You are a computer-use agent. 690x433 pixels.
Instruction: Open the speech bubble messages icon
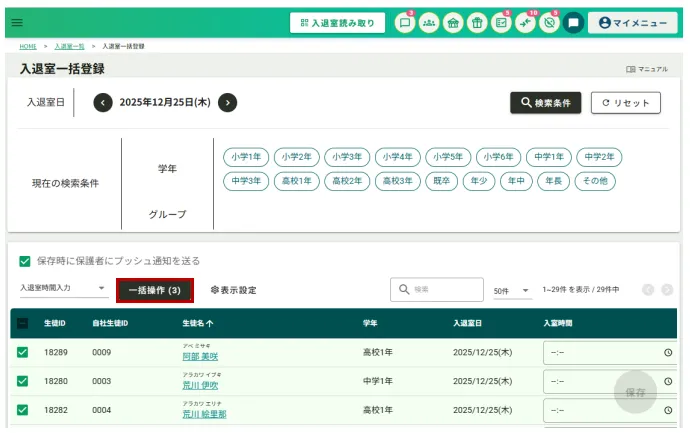pyautogui.click(x=405, y=22)
